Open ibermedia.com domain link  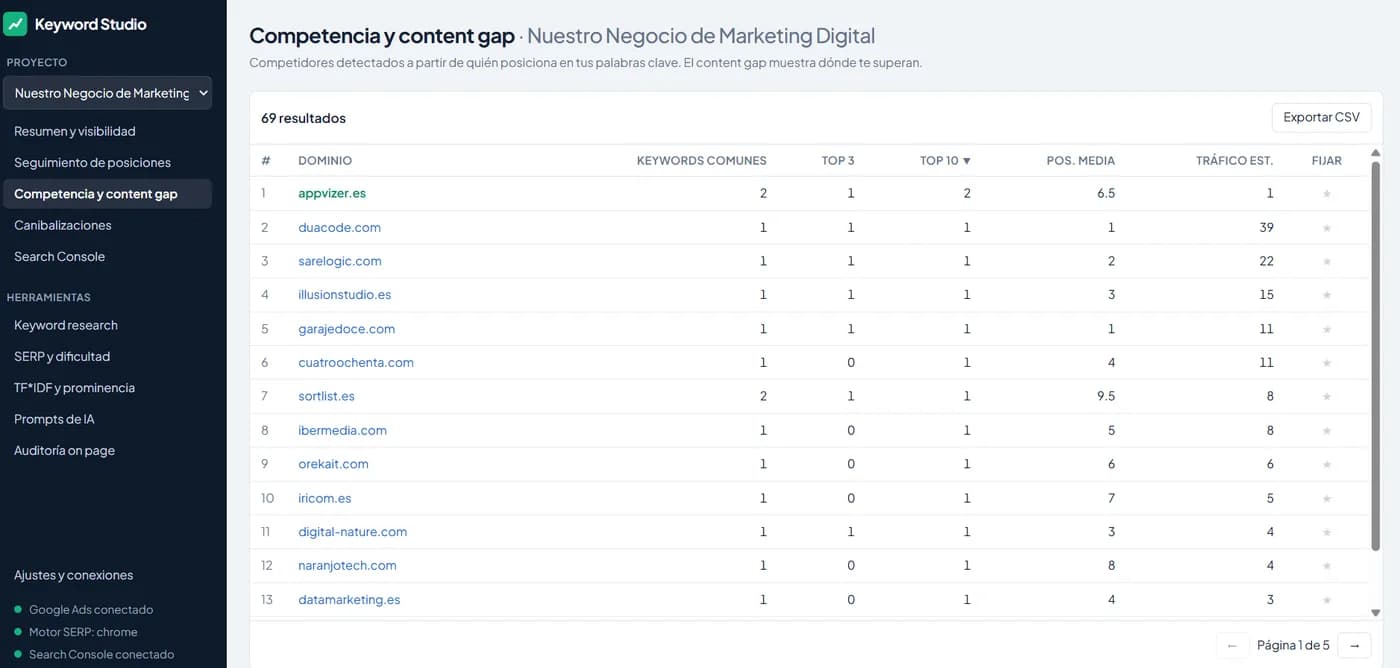(x=342, y=431)
